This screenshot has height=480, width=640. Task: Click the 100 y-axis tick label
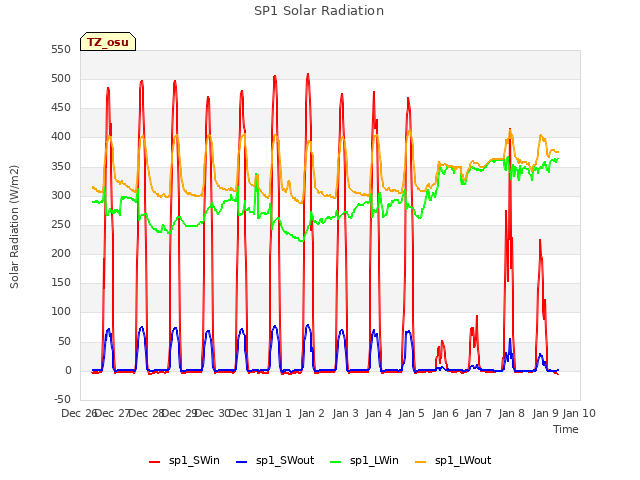[61, 311]
